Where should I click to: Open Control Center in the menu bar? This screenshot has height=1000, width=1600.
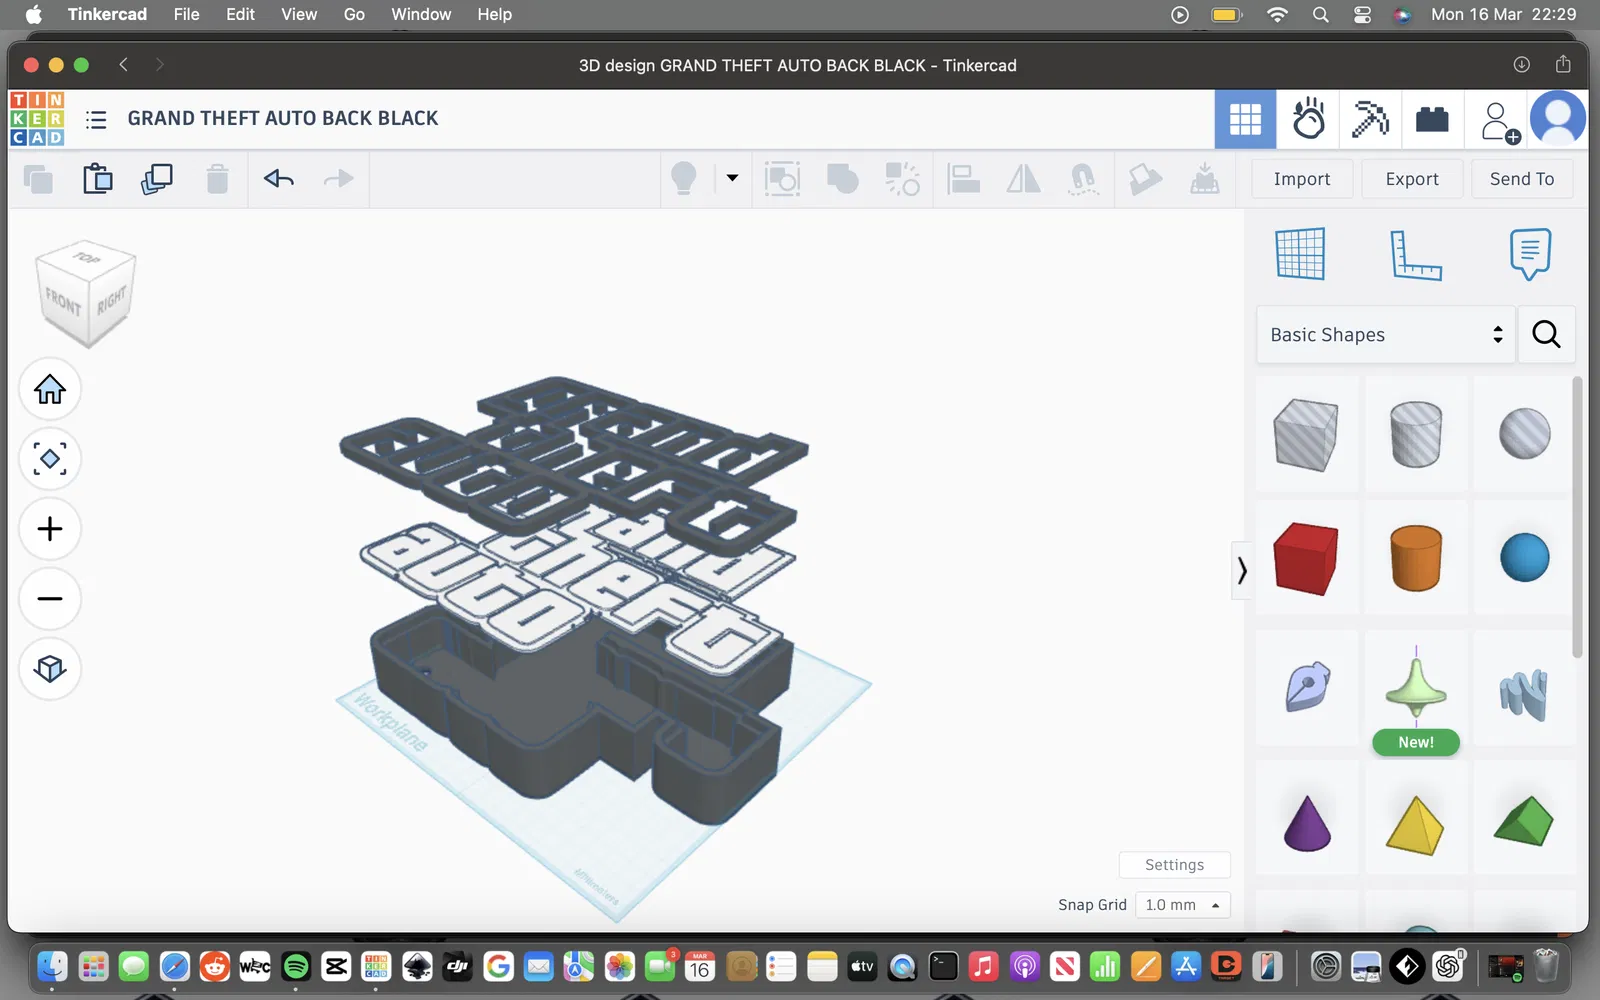tap(1362, 14)
